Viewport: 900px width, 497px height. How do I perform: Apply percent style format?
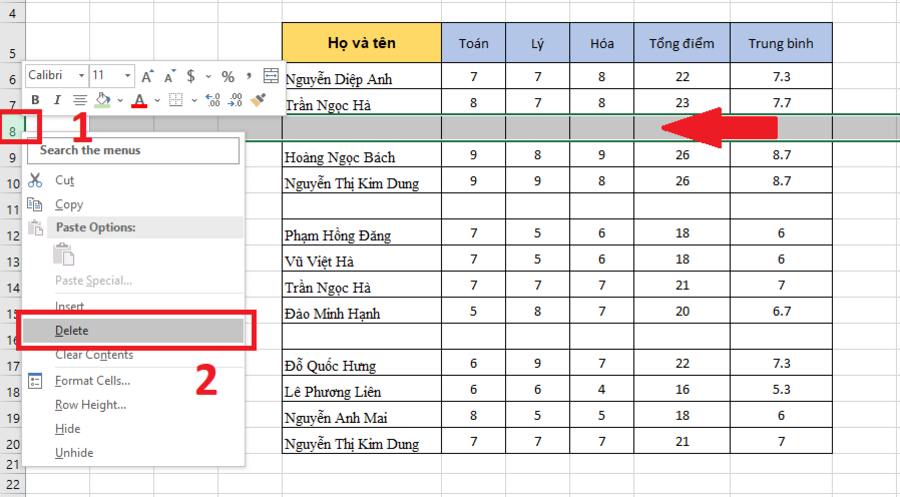(228, 76)
